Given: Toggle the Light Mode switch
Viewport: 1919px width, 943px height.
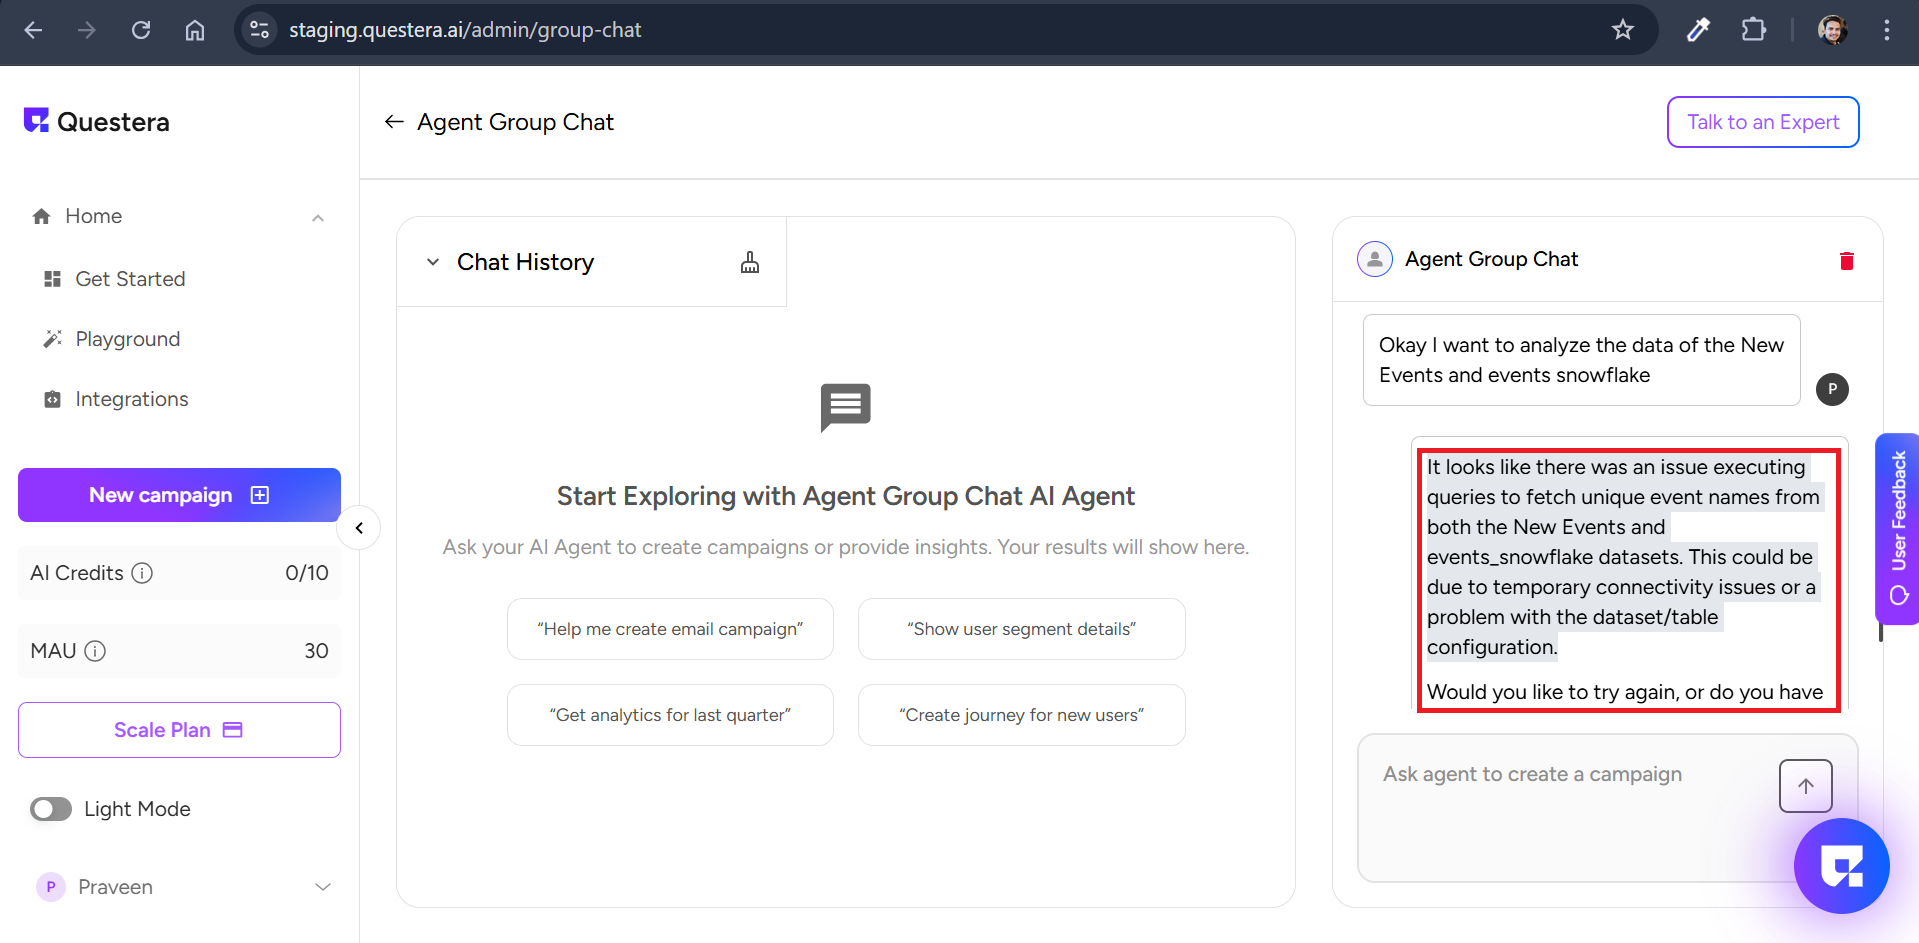Looking at the screenshot, I should pyautogui.click(x=51, y=809).
